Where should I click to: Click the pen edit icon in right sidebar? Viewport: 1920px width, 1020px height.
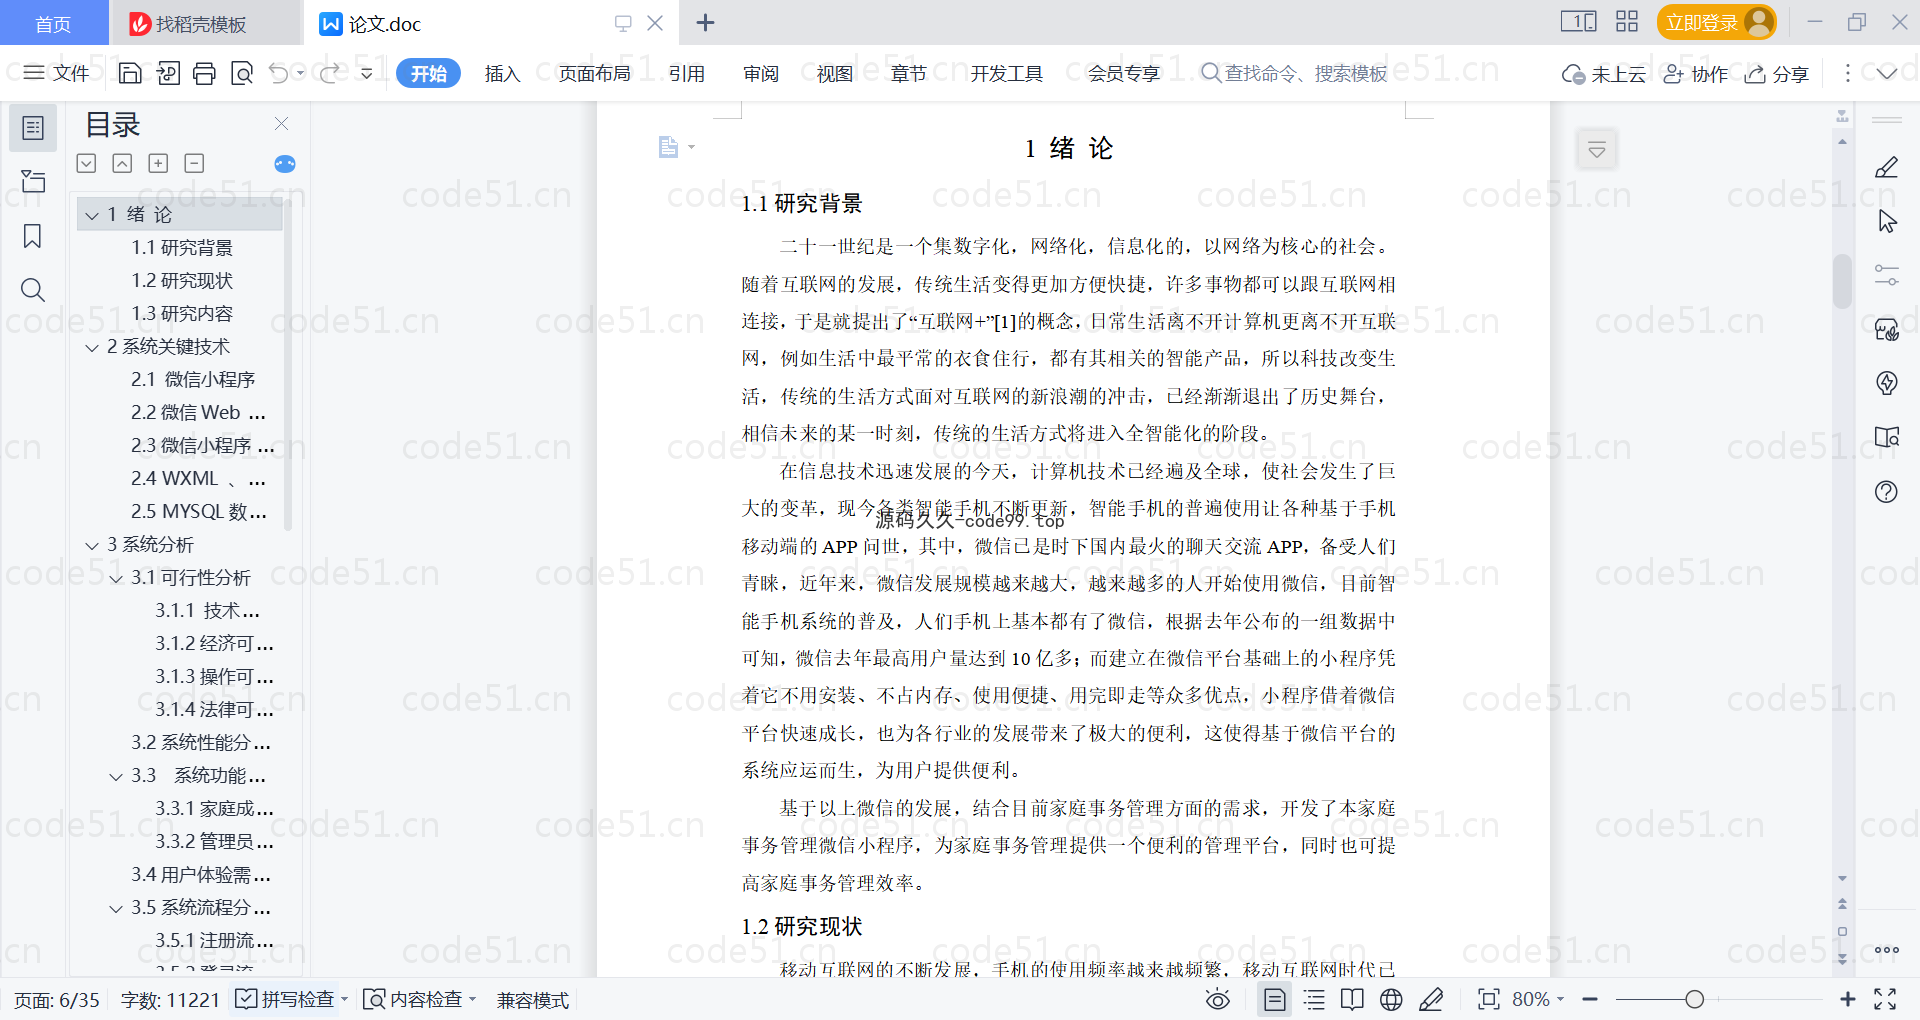tap(1886, 167)
